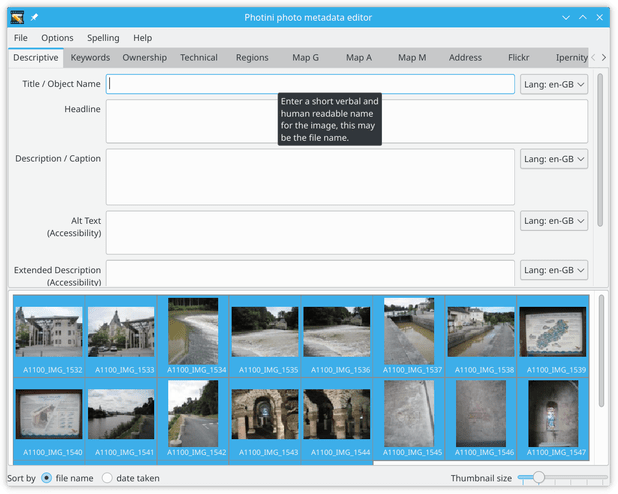Select thumbnail A1100_IMG_1544
The width and height of the screenshot is (618, 494).
click(x=337, y=419)
